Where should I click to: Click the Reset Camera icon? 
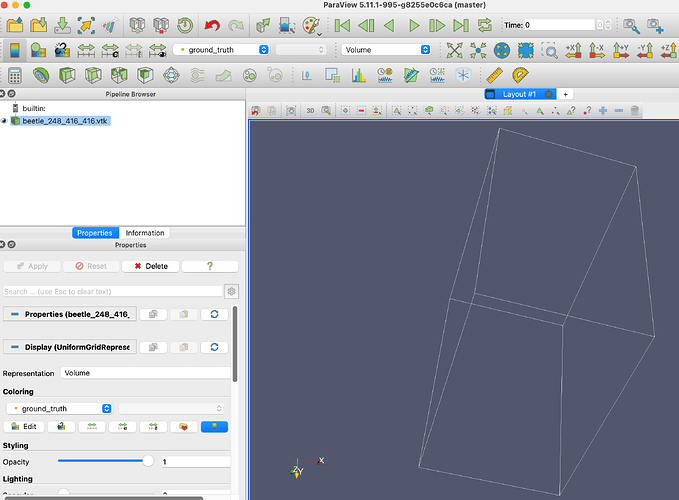tap(454, 50)
